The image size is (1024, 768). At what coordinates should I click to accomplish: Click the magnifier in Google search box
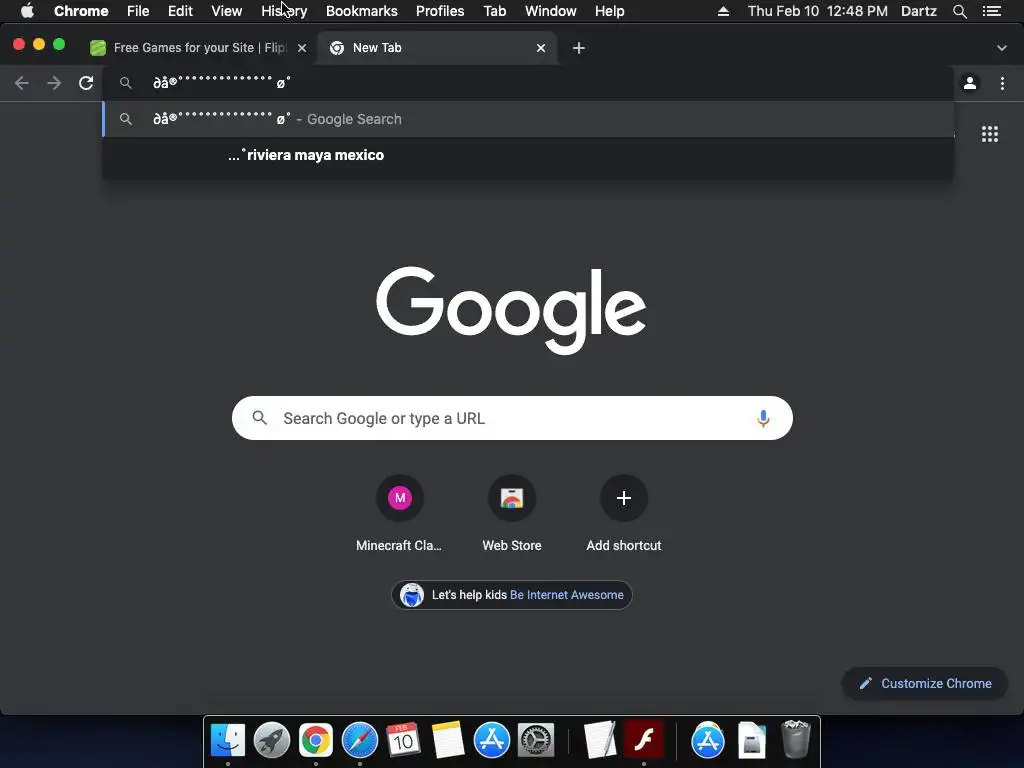tap(259, 418)
